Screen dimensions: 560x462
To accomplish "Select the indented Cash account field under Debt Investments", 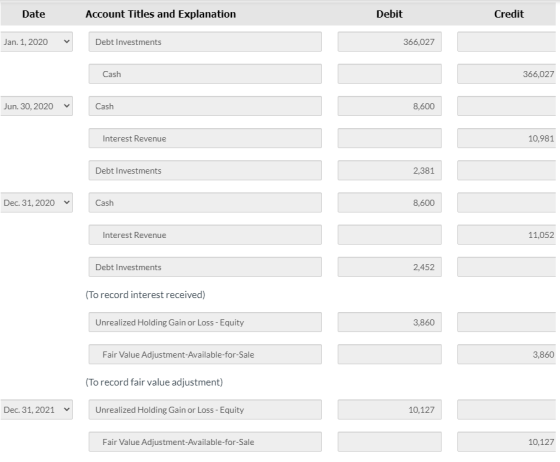I will tap(205, 74).
